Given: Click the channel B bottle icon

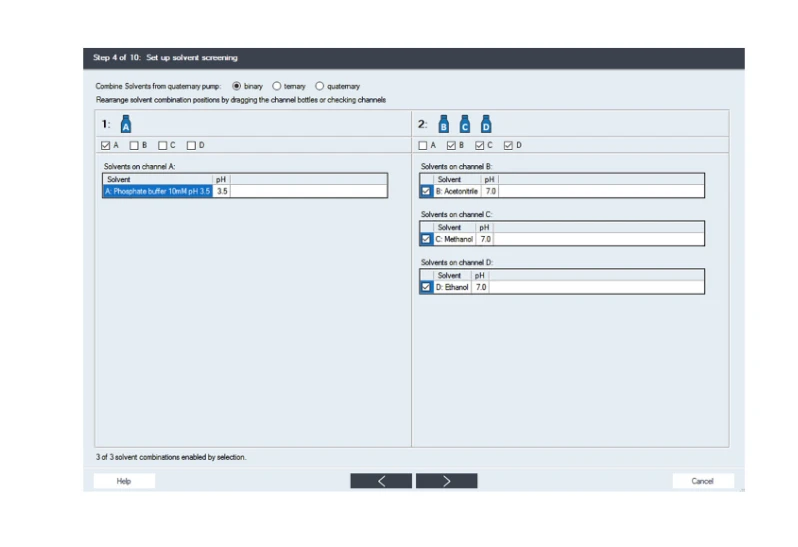Looking at the screenshot, I should (444, 124).
